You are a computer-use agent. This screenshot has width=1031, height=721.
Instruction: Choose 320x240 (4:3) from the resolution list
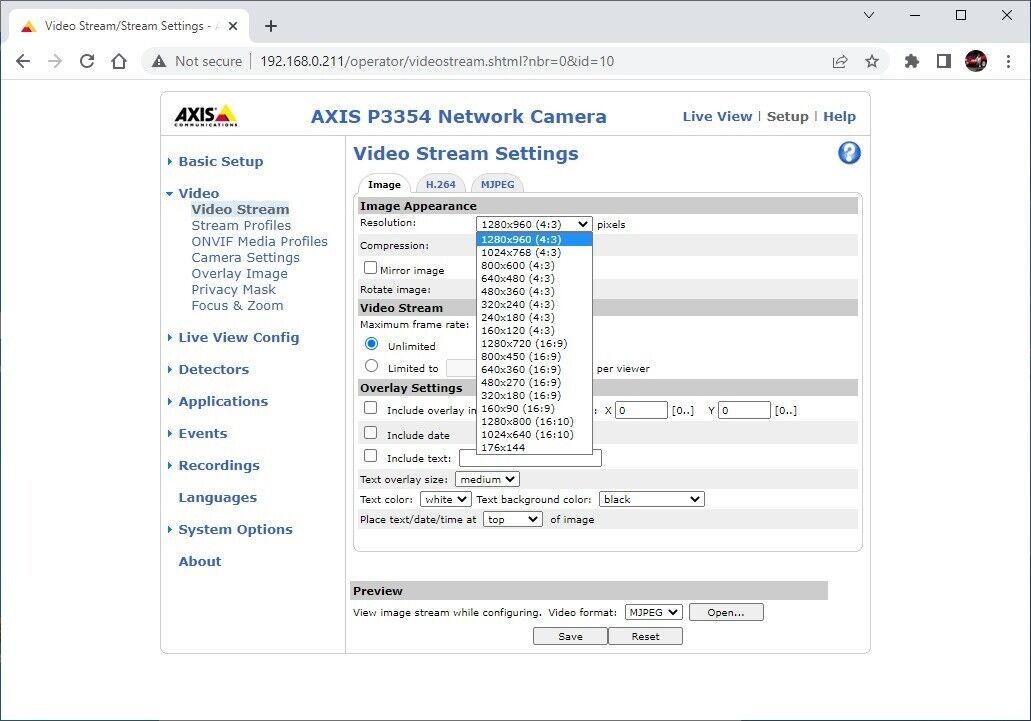click(x=534, y=304)
